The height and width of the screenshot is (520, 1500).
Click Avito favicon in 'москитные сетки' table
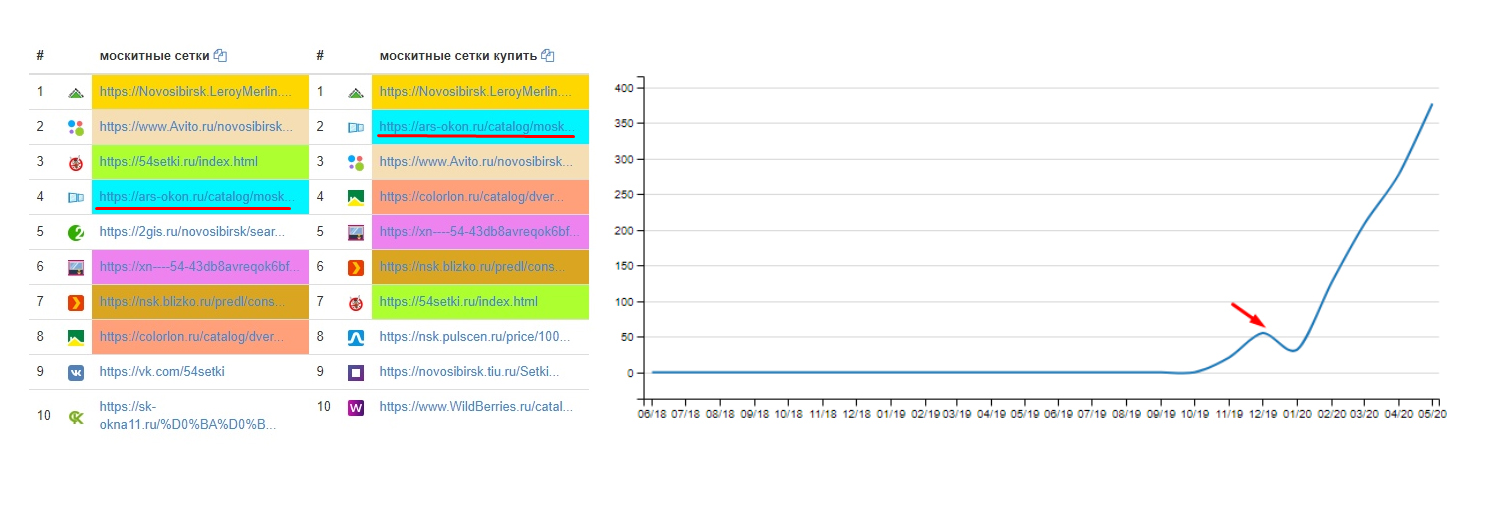click(76, 128)
